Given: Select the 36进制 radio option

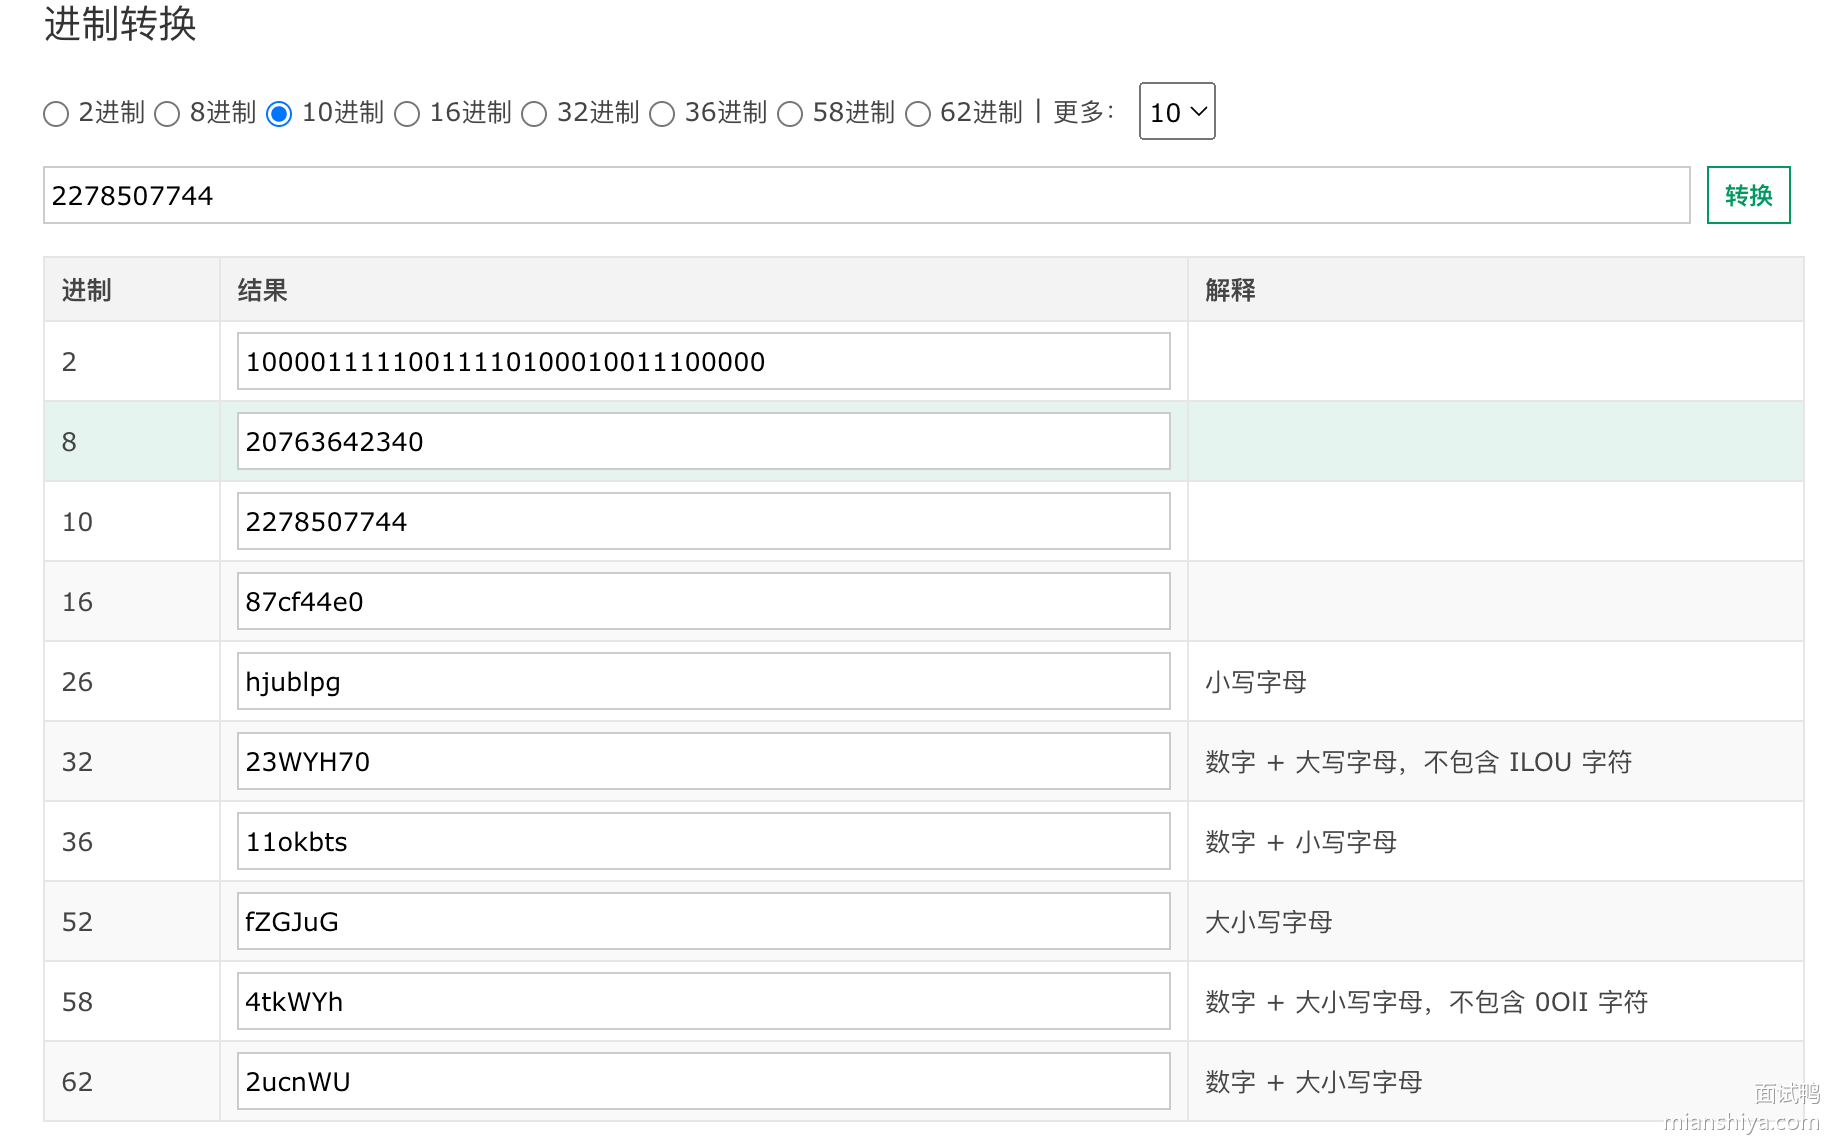Looking at the screenshot, I should coord(662,114).
